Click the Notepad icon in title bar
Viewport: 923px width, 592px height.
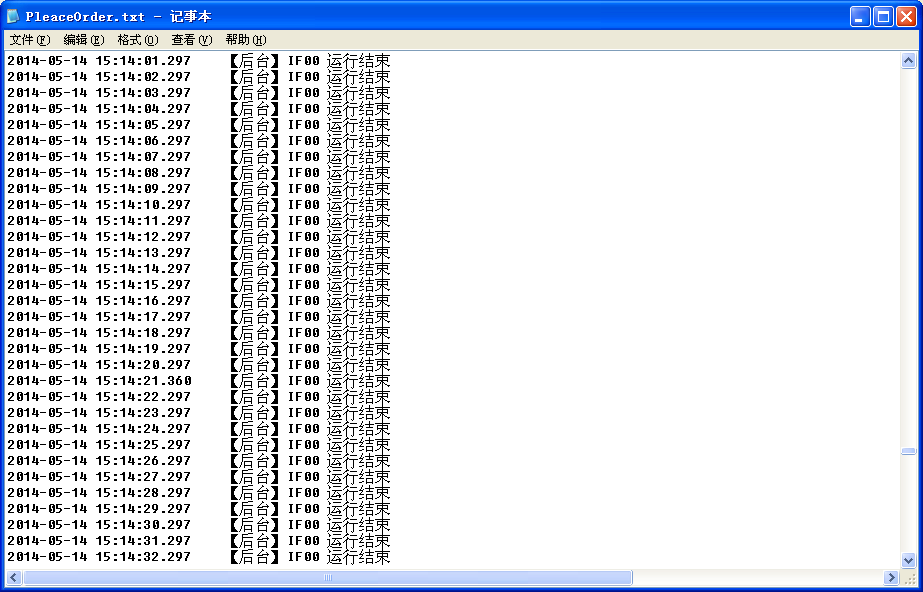tap(13, 16)
